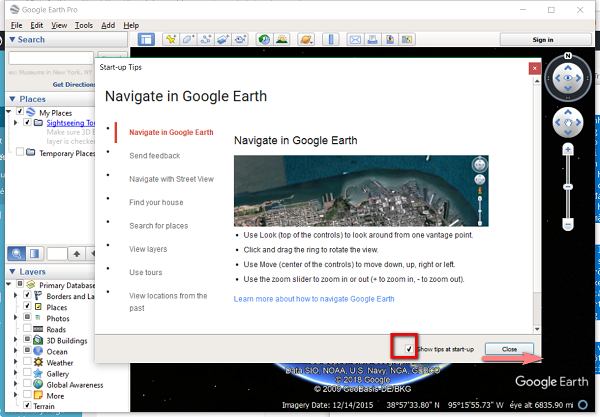The image size is (600, 417).
Task: Collapse the Layers panel header
Action: point(12,272)
